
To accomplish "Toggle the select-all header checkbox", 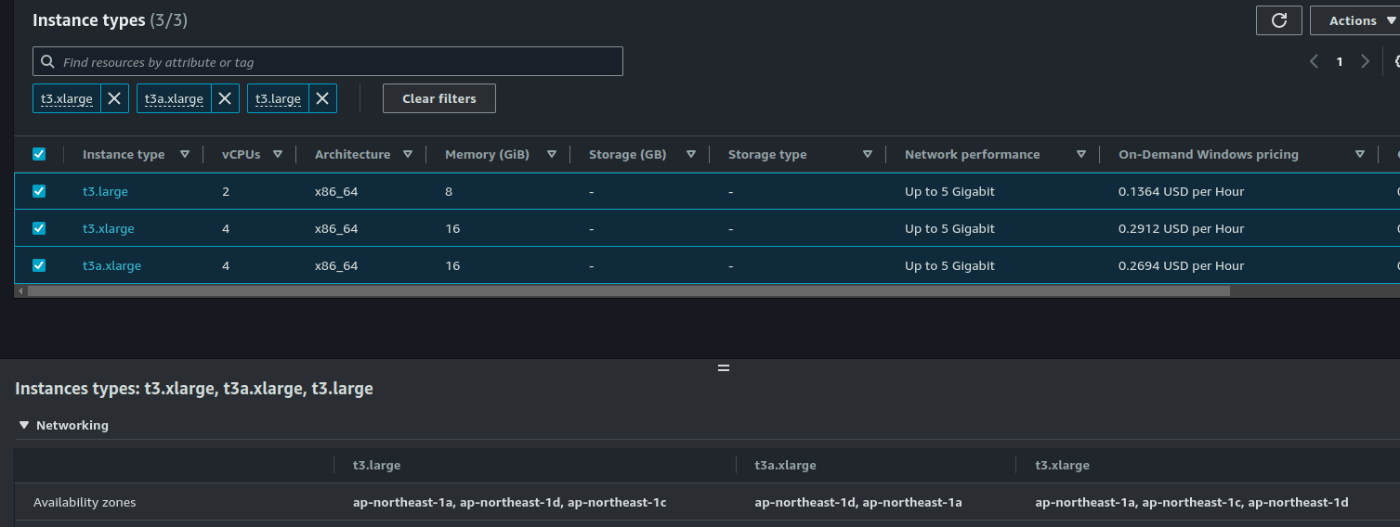I will tap(39, 154).
